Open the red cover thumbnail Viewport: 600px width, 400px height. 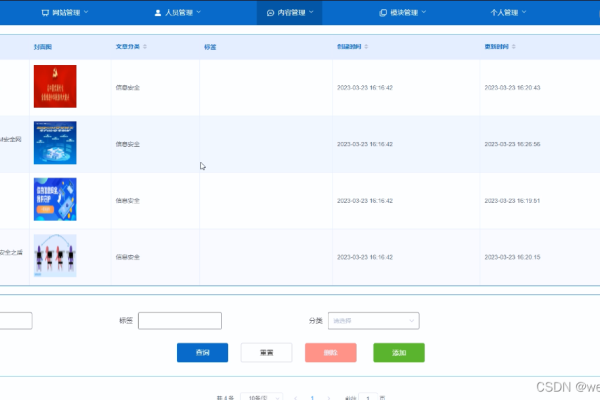point(55,87)
